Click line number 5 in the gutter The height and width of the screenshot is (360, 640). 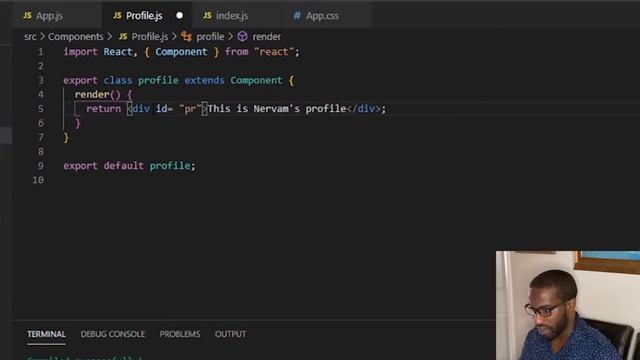[x=40, y=109]
